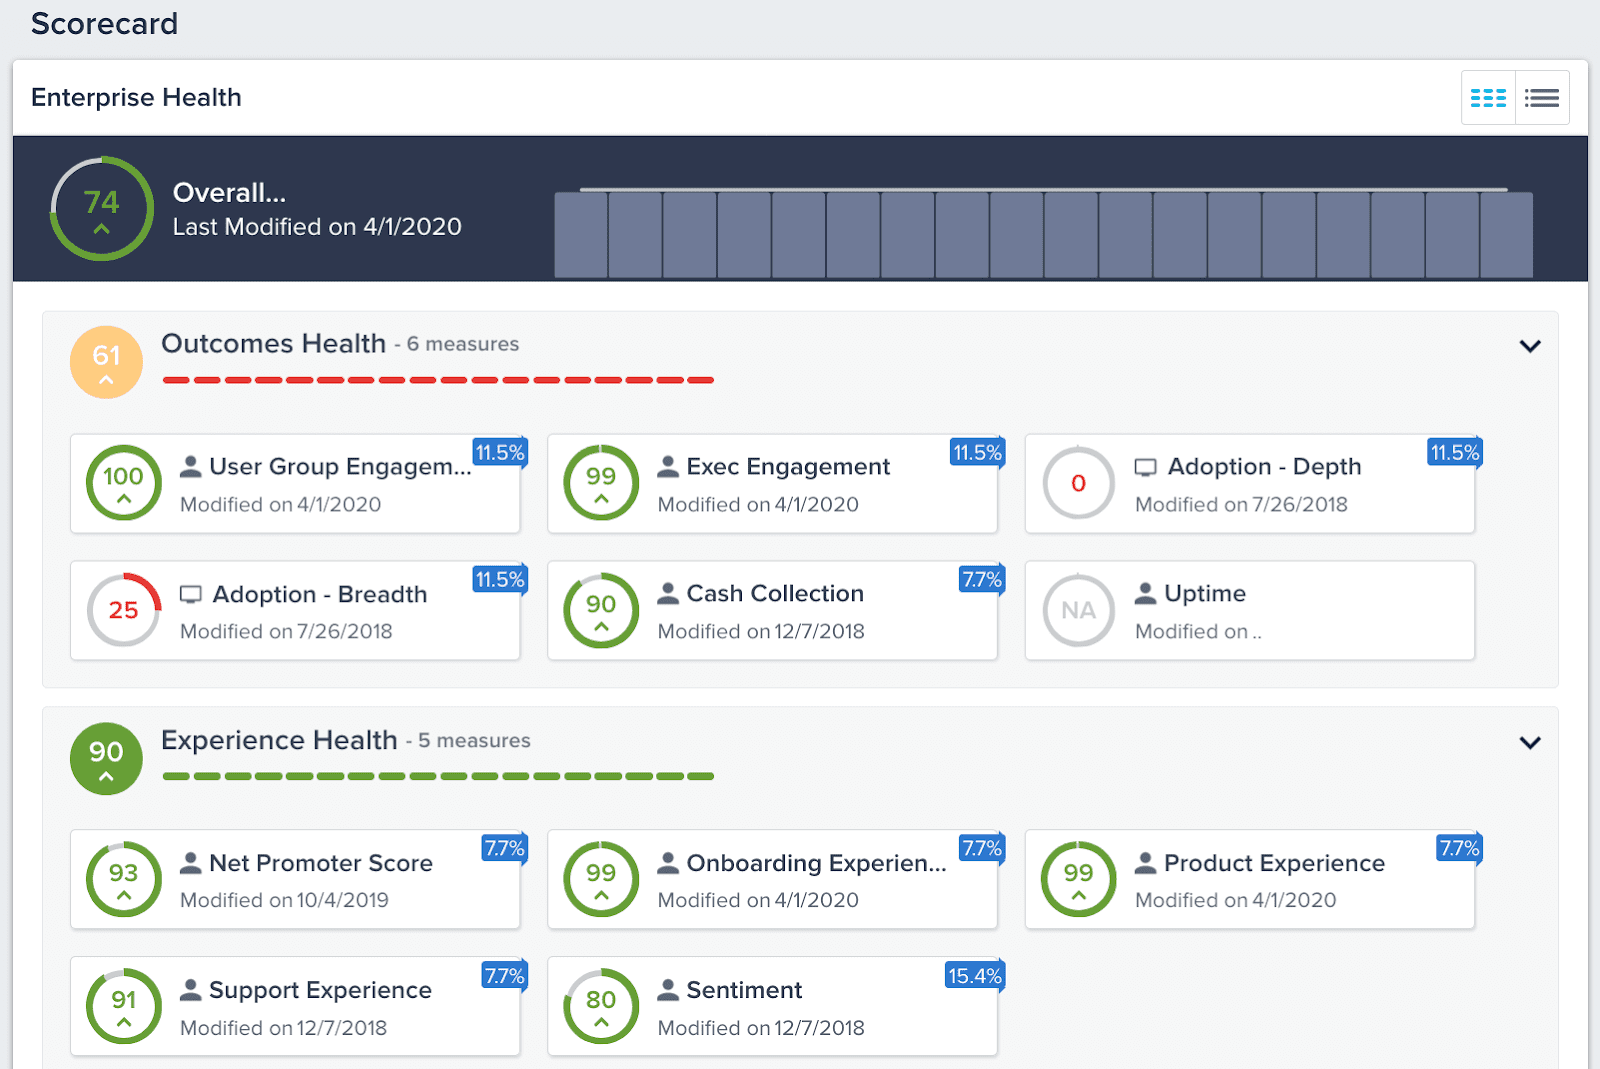Click the Sentiment 15.4% weight badge
Image resolution: width=1600 pixels, height=1069 pixels.
click(x=974, y=976)
